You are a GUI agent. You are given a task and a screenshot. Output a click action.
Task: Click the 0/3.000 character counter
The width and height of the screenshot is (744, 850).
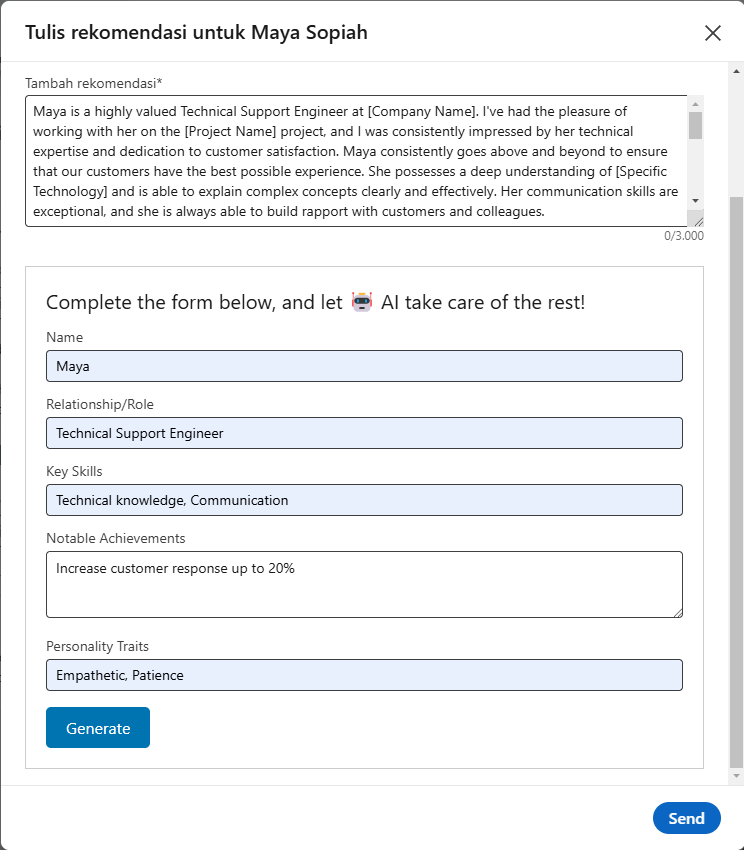pos(684,236)
